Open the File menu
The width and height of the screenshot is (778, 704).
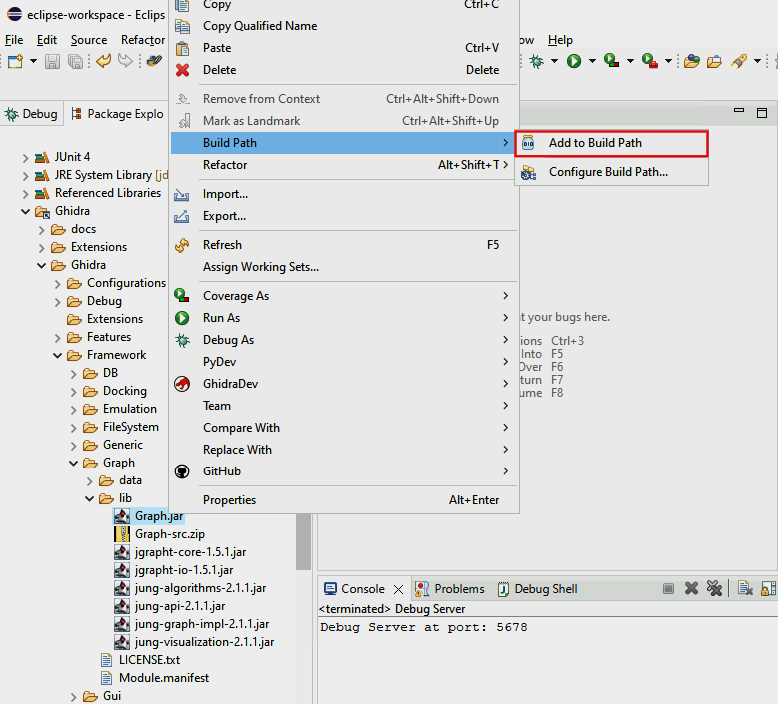[x=14, y=40]
